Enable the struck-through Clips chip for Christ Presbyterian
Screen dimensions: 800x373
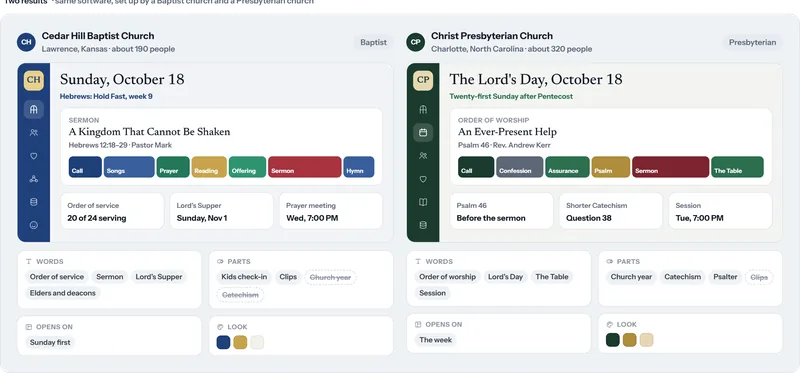[x=759, y=277]
